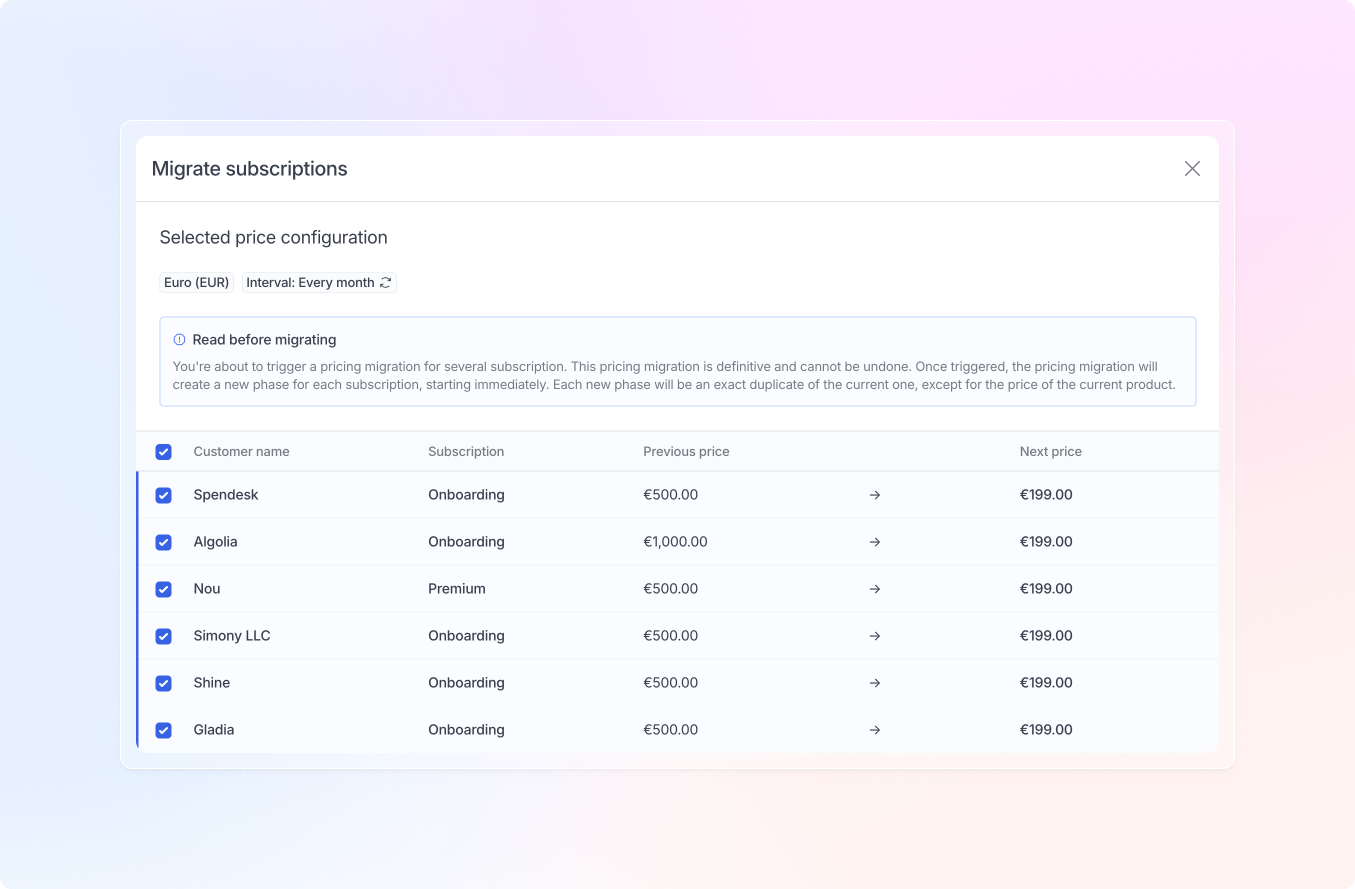Click the Read before migrating heading
Screen dimensions: 1355x889
point(264,340)
